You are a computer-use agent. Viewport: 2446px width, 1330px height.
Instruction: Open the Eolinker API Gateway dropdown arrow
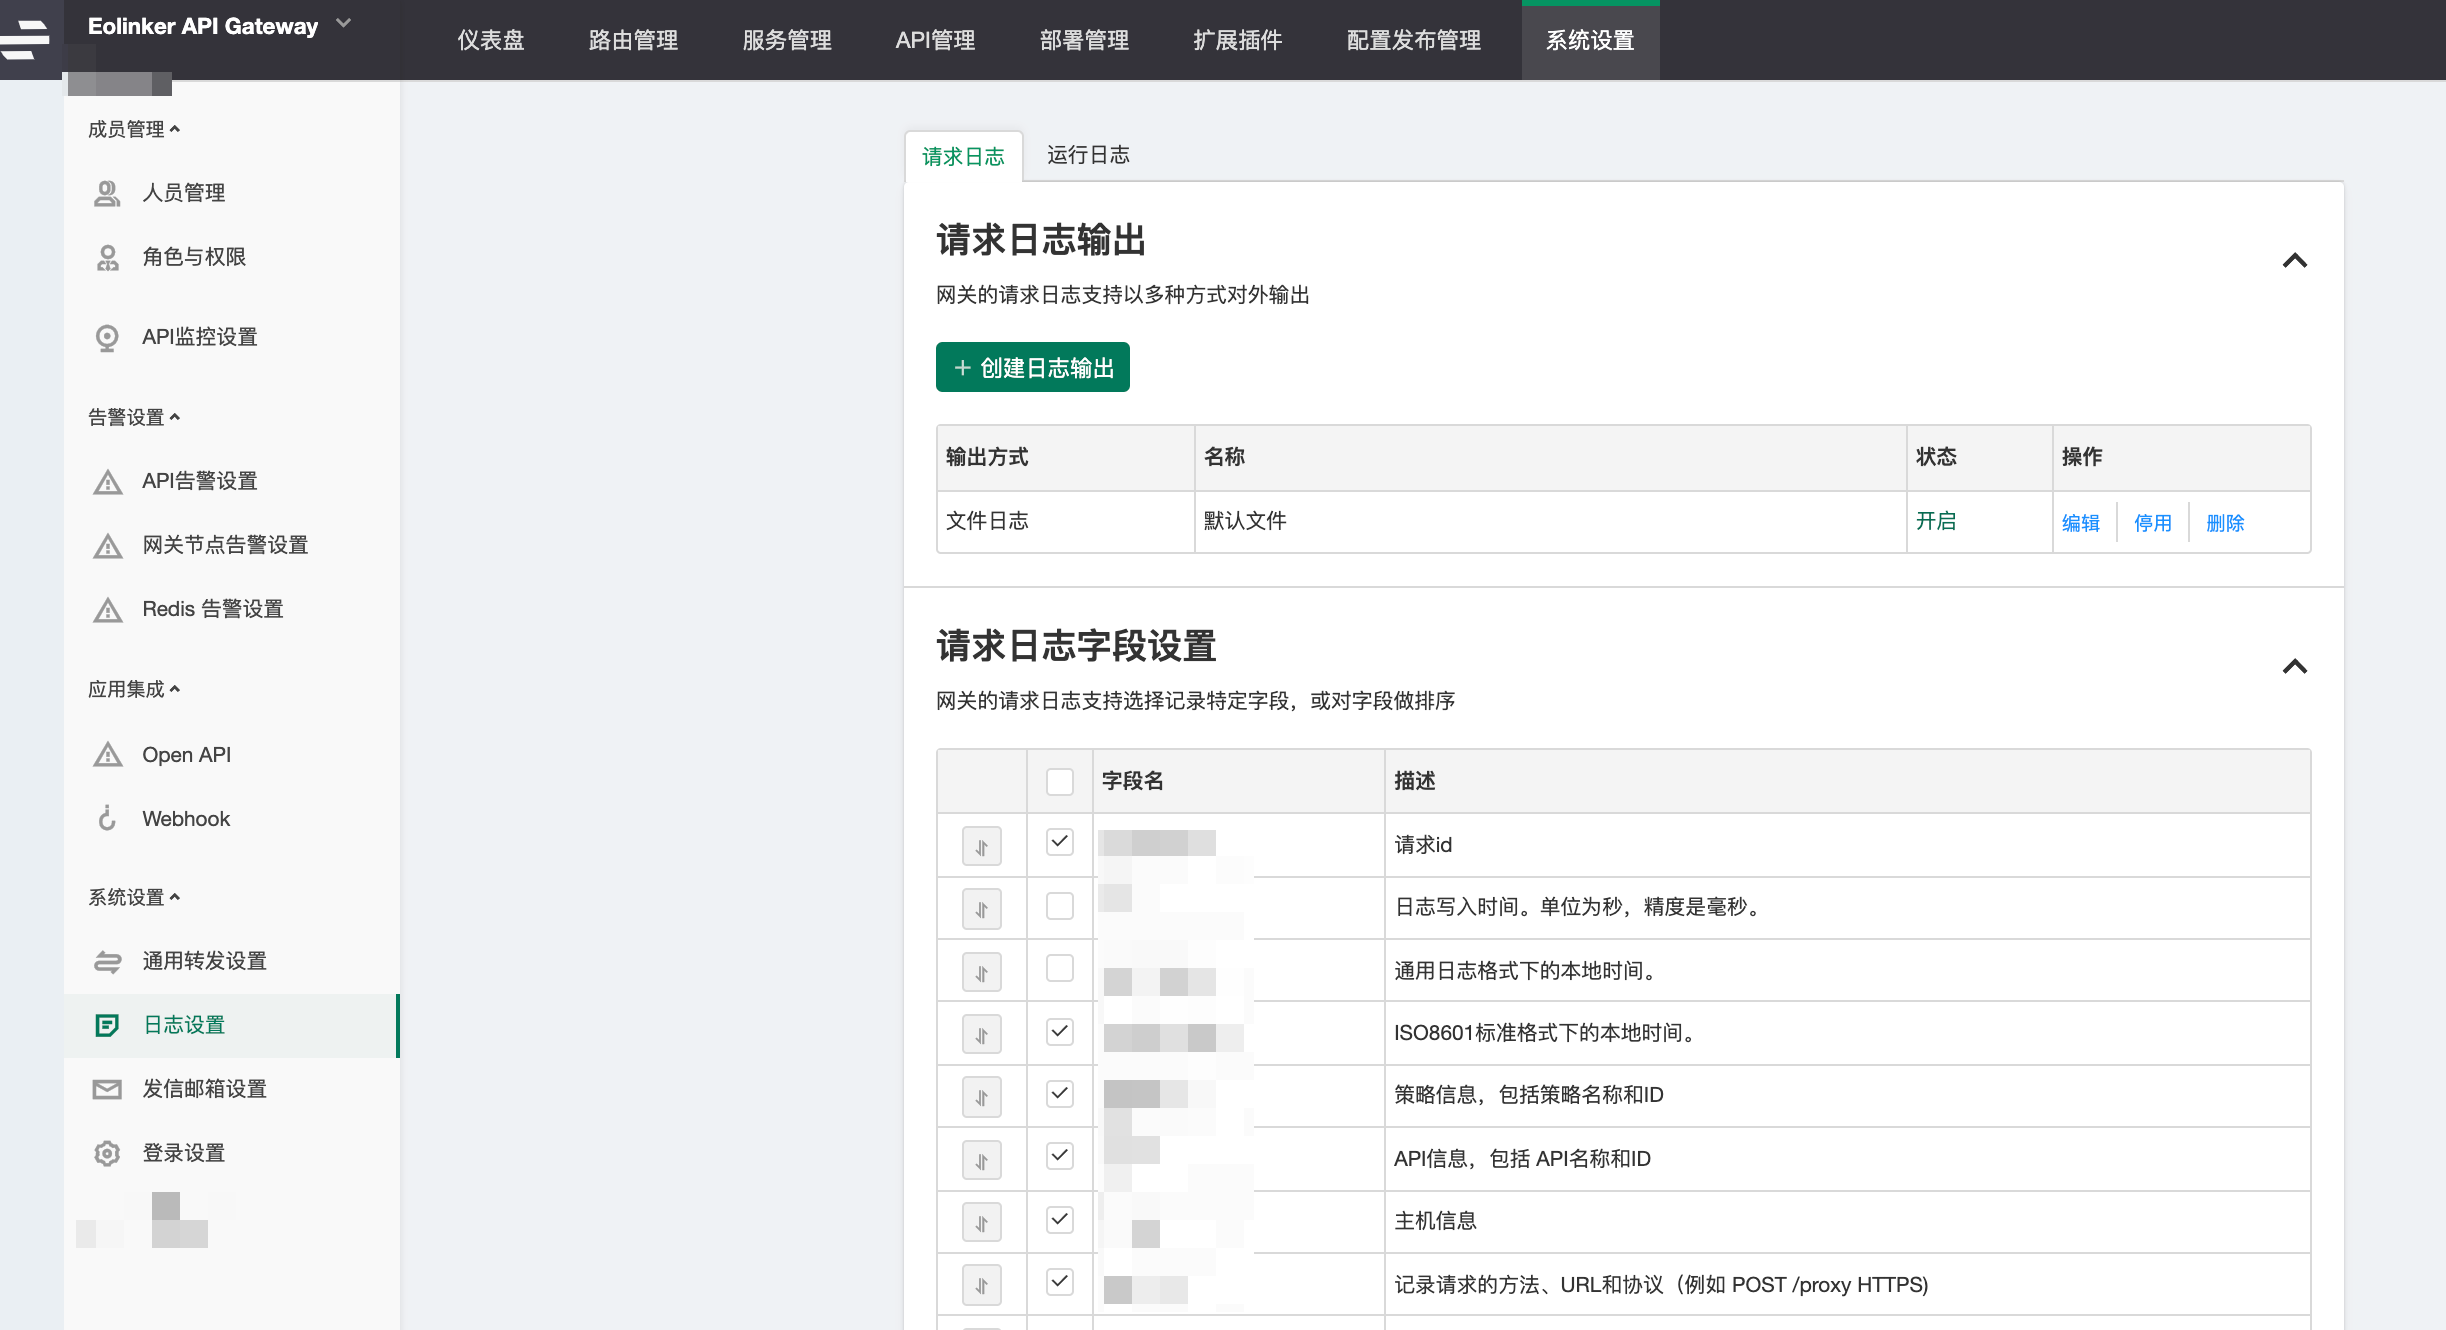(x=344, y=23)
